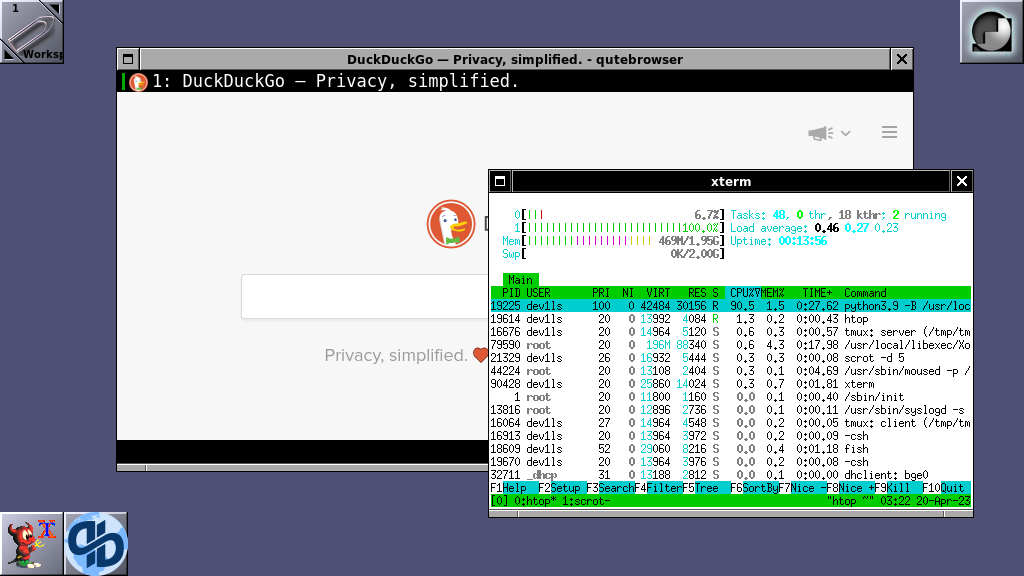Select the scrot -d 5 process row
Image resolution: width=1024 pixels, height=576 pixels.
(731, 358)
